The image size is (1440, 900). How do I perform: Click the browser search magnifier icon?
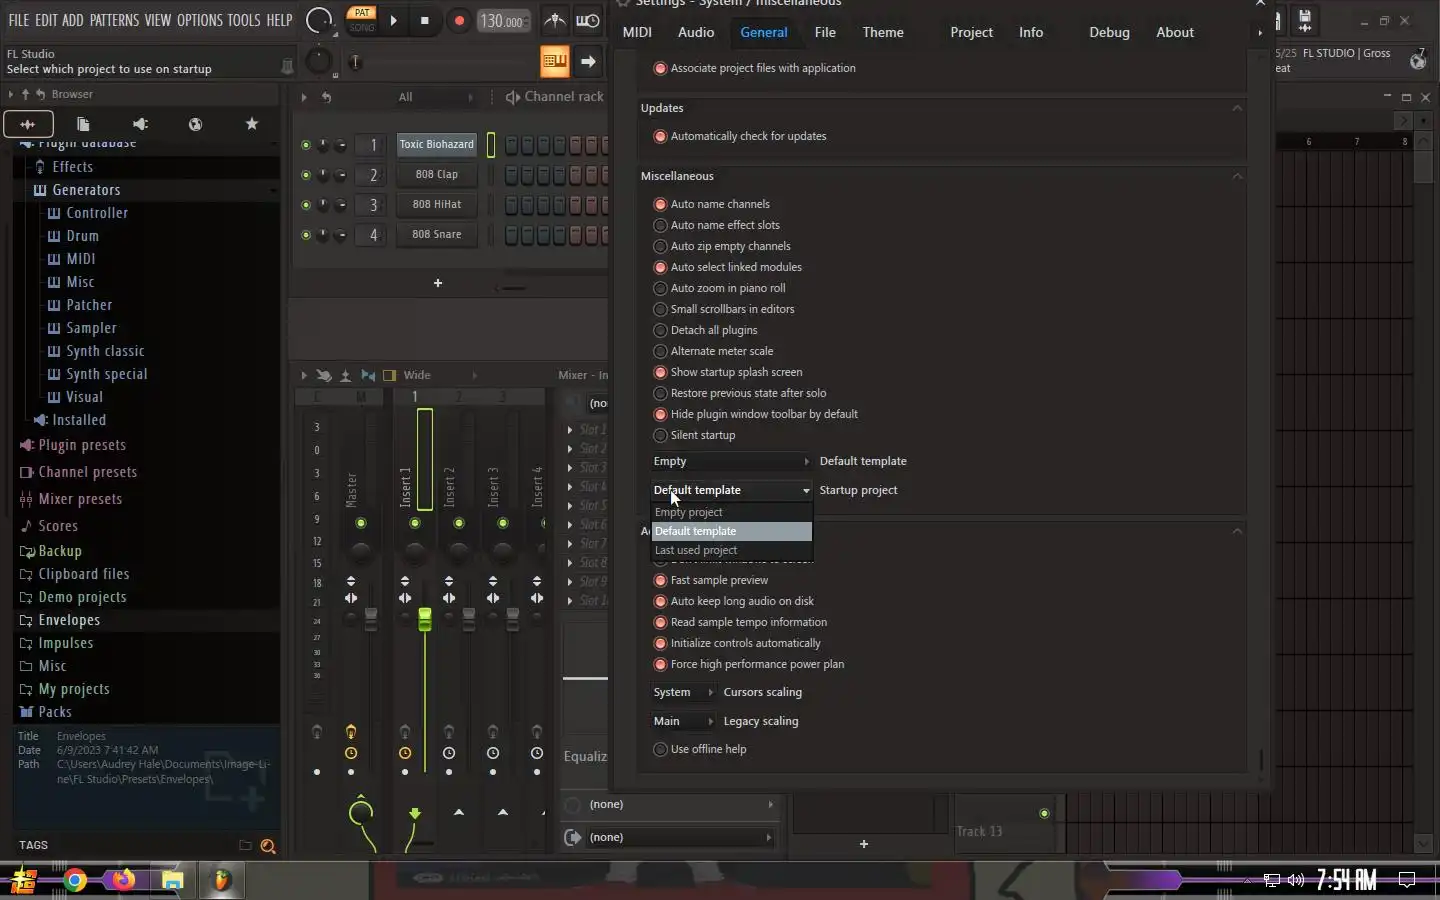click(x=267, y=846)
